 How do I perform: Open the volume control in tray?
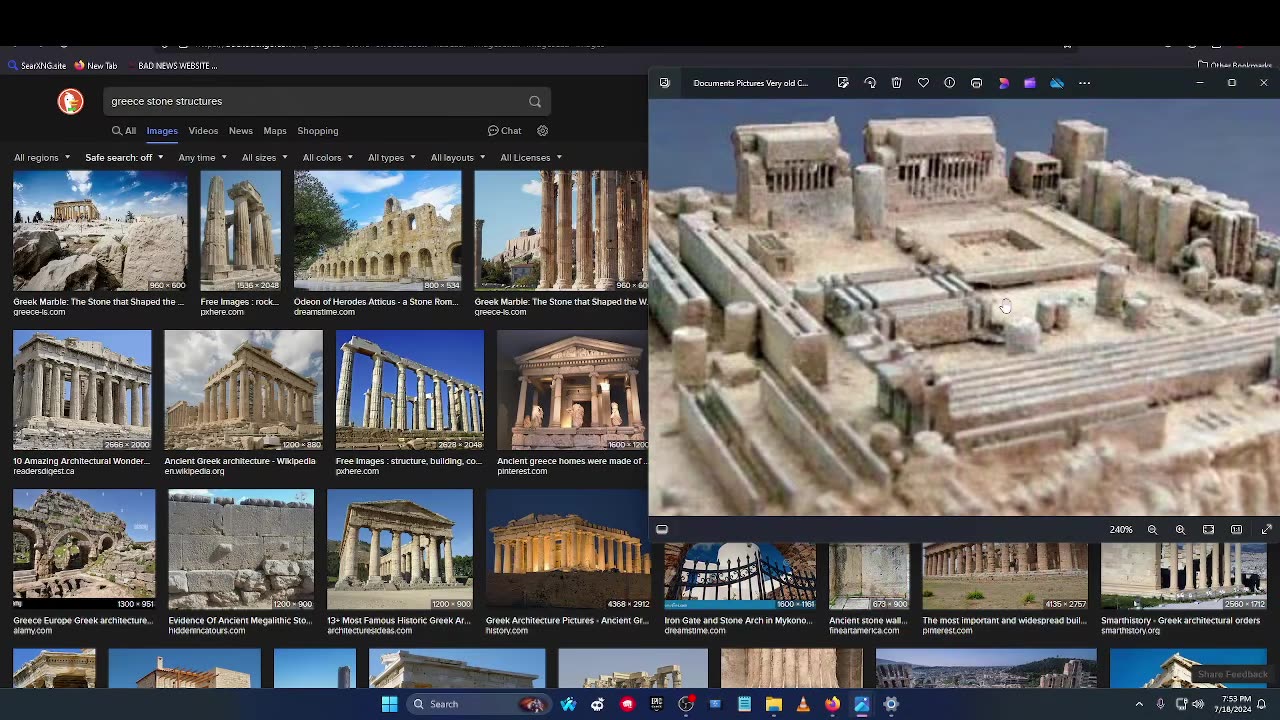1198,704
